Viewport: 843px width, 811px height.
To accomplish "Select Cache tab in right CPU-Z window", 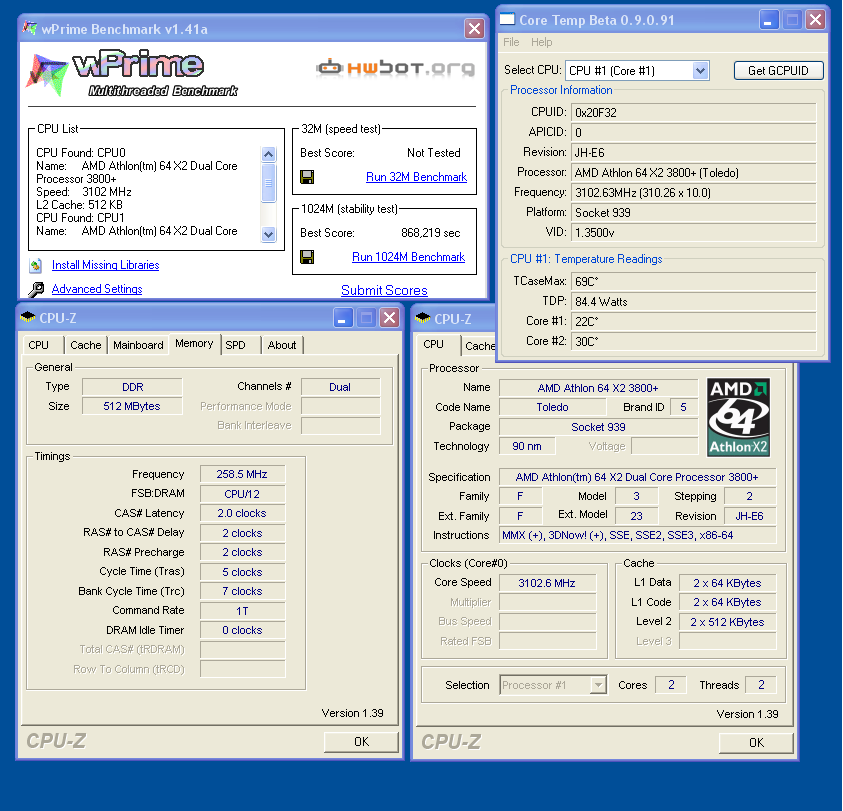I will [x=480, y=346].
